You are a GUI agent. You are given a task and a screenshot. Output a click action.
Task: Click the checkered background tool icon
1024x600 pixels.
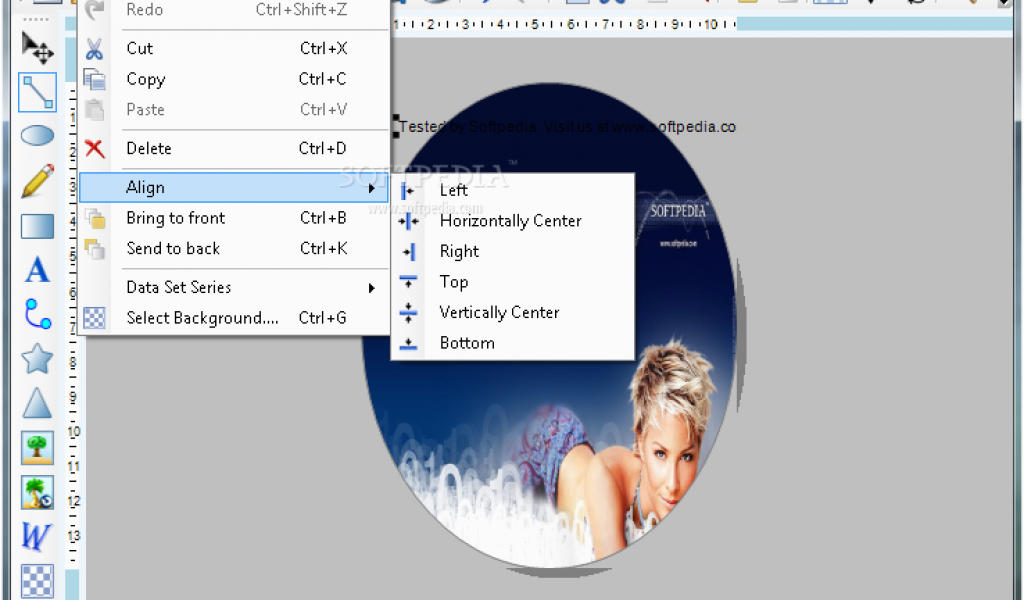pos(37,581)
